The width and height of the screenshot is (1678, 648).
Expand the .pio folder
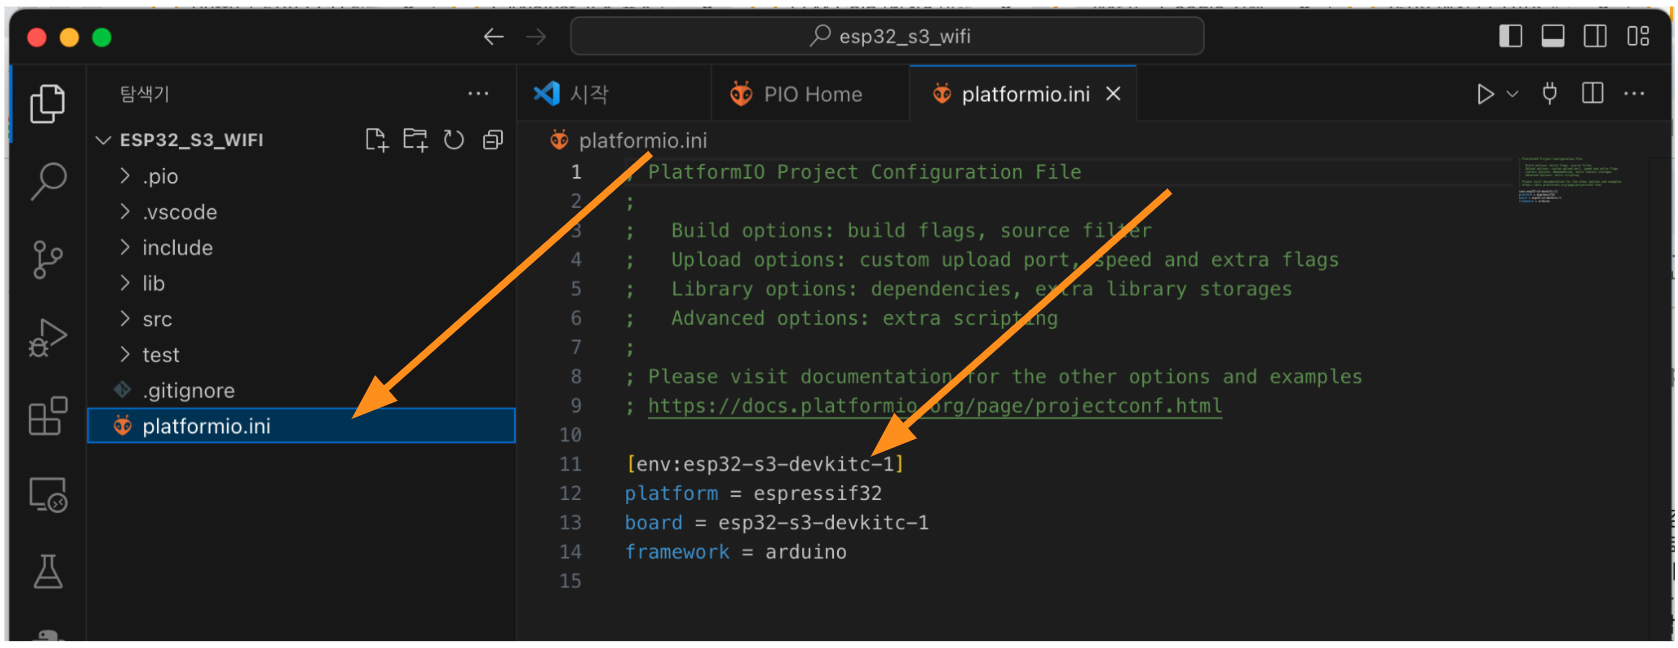tap(300, 177)
